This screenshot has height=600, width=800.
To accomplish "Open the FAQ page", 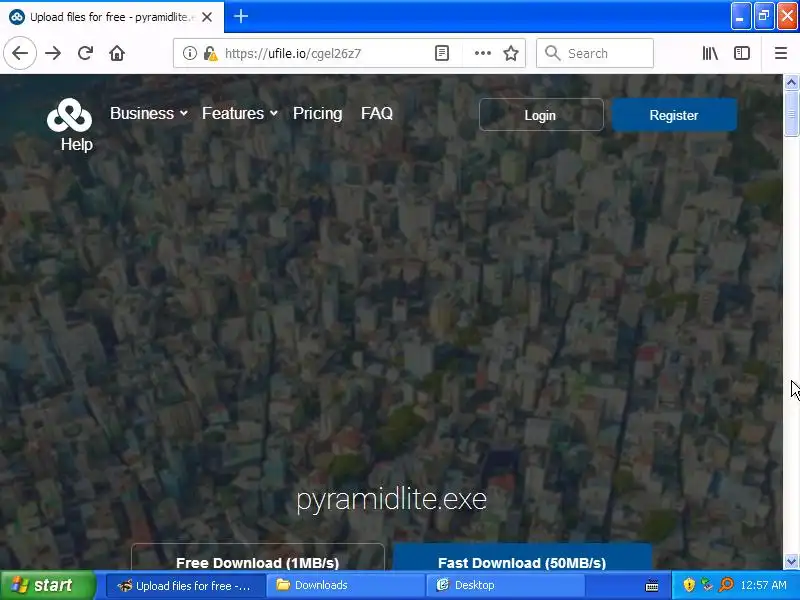I will (x=377, y=113).
